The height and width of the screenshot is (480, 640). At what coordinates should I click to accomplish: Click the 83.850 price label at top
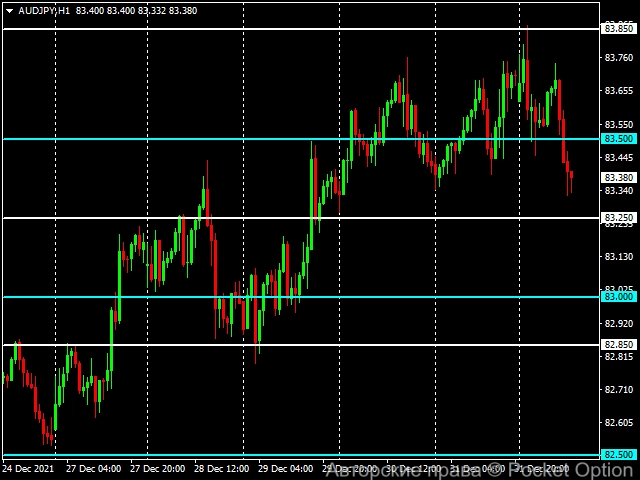coord(618,29)
